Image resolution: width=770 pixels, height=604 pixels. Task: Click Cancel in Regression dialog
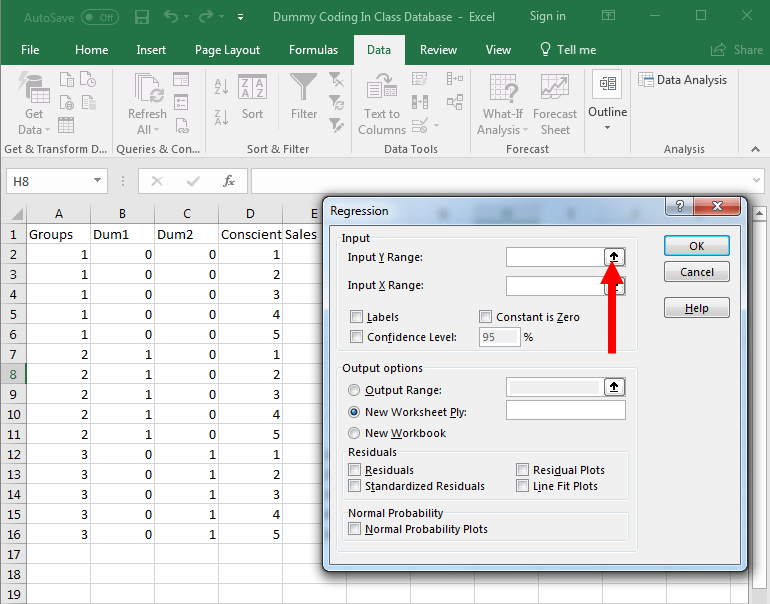coord(696,272)
